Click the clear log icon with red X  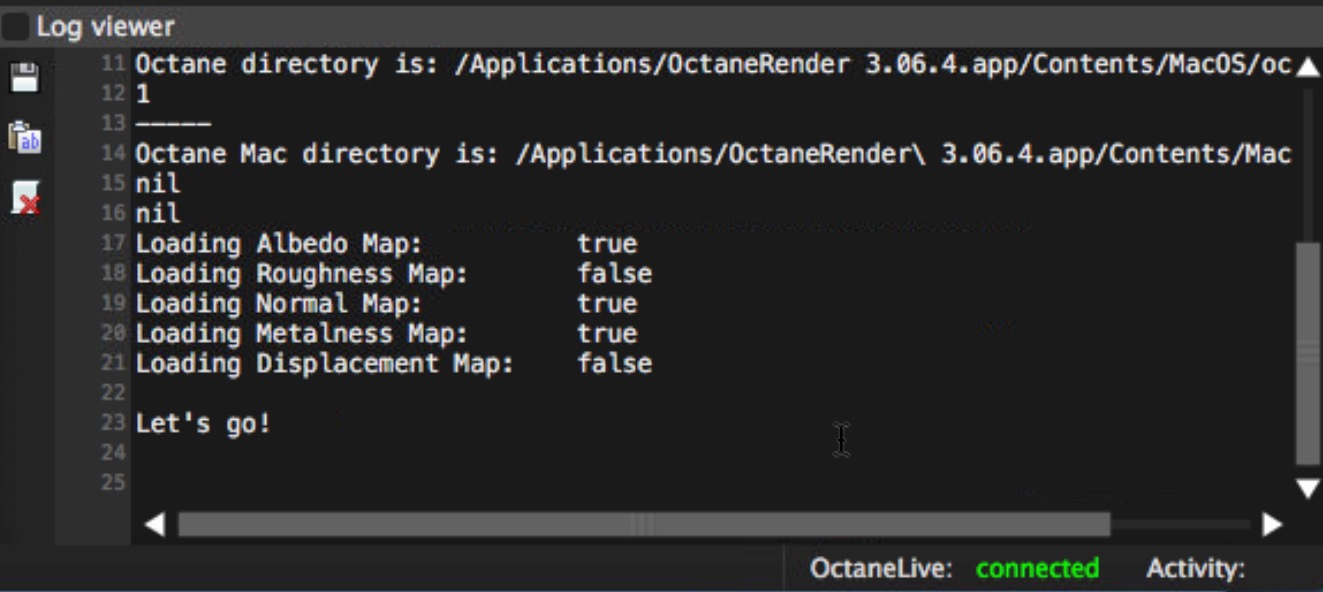pyautogui.click(x=24, y=197)
